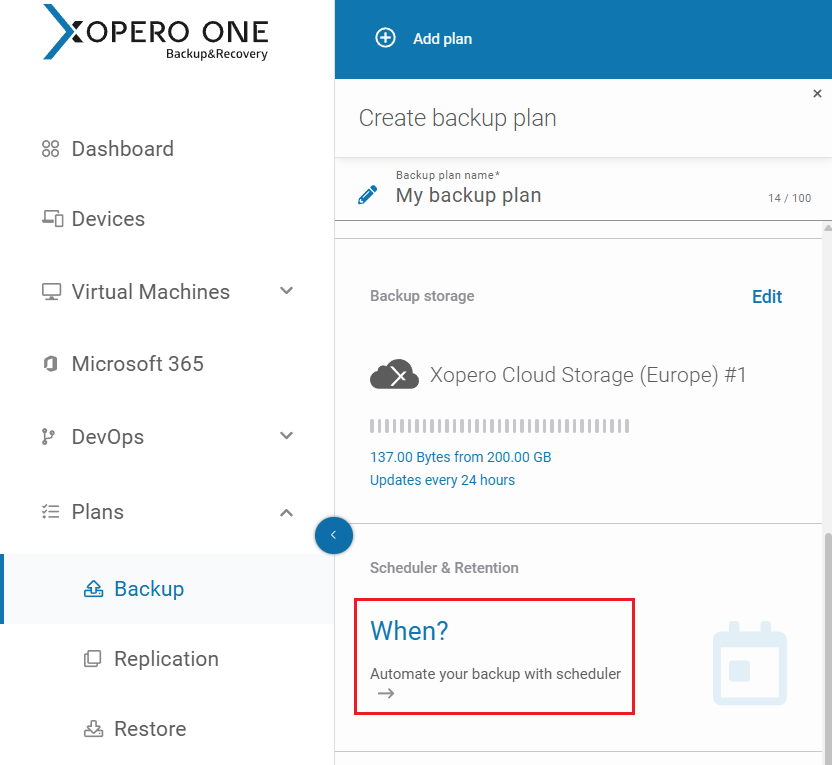Expand the DevOps sidebar section
The width and height of the screenshot is (832, 765).
click(287, 436)
